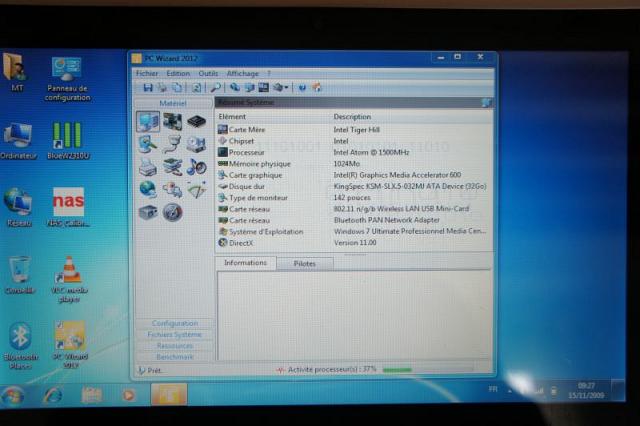
Task: Select the Panneau de configuration desktop icon
Action: 67,79
